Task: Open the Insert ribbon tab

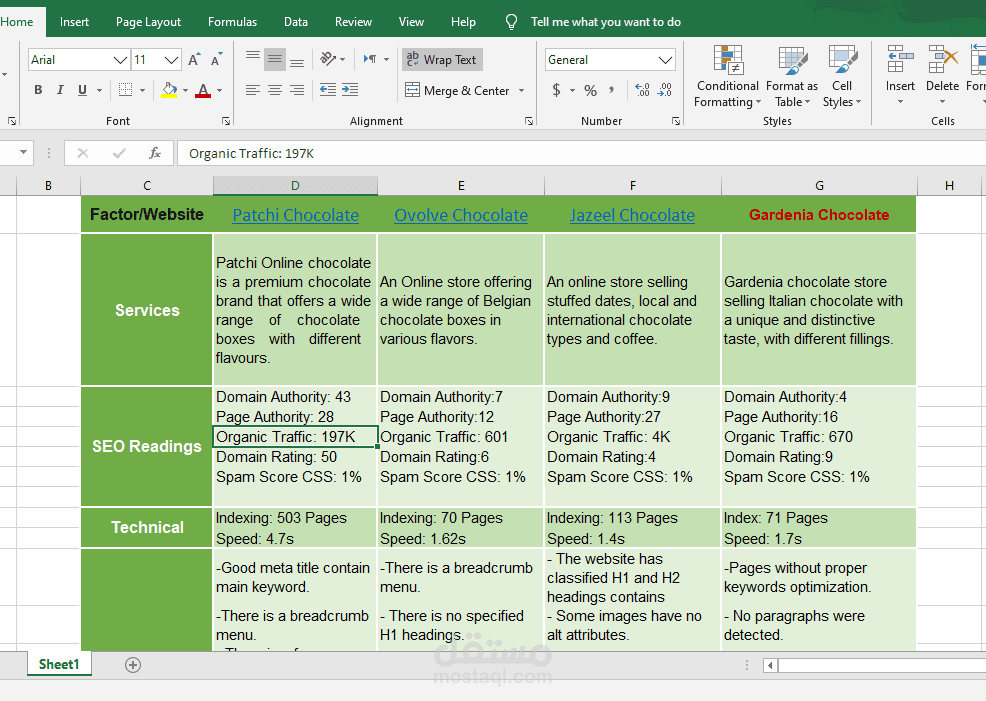Action: click(x=74, y=22)
